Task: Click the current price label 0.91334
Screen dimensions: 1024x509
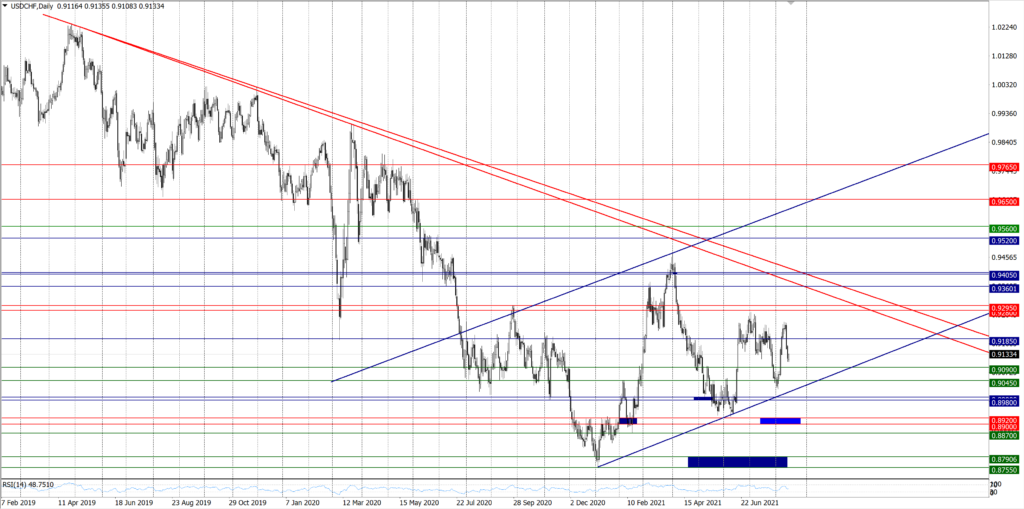Action: coord(1004,354)
